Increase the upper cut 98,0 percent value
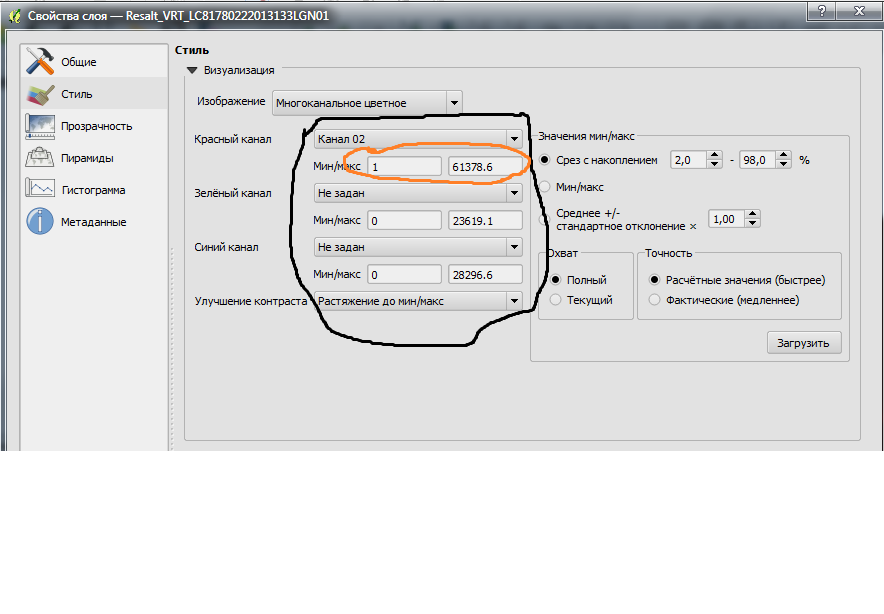The width and height of the screenshot is (884, 614). coord(783,156)
